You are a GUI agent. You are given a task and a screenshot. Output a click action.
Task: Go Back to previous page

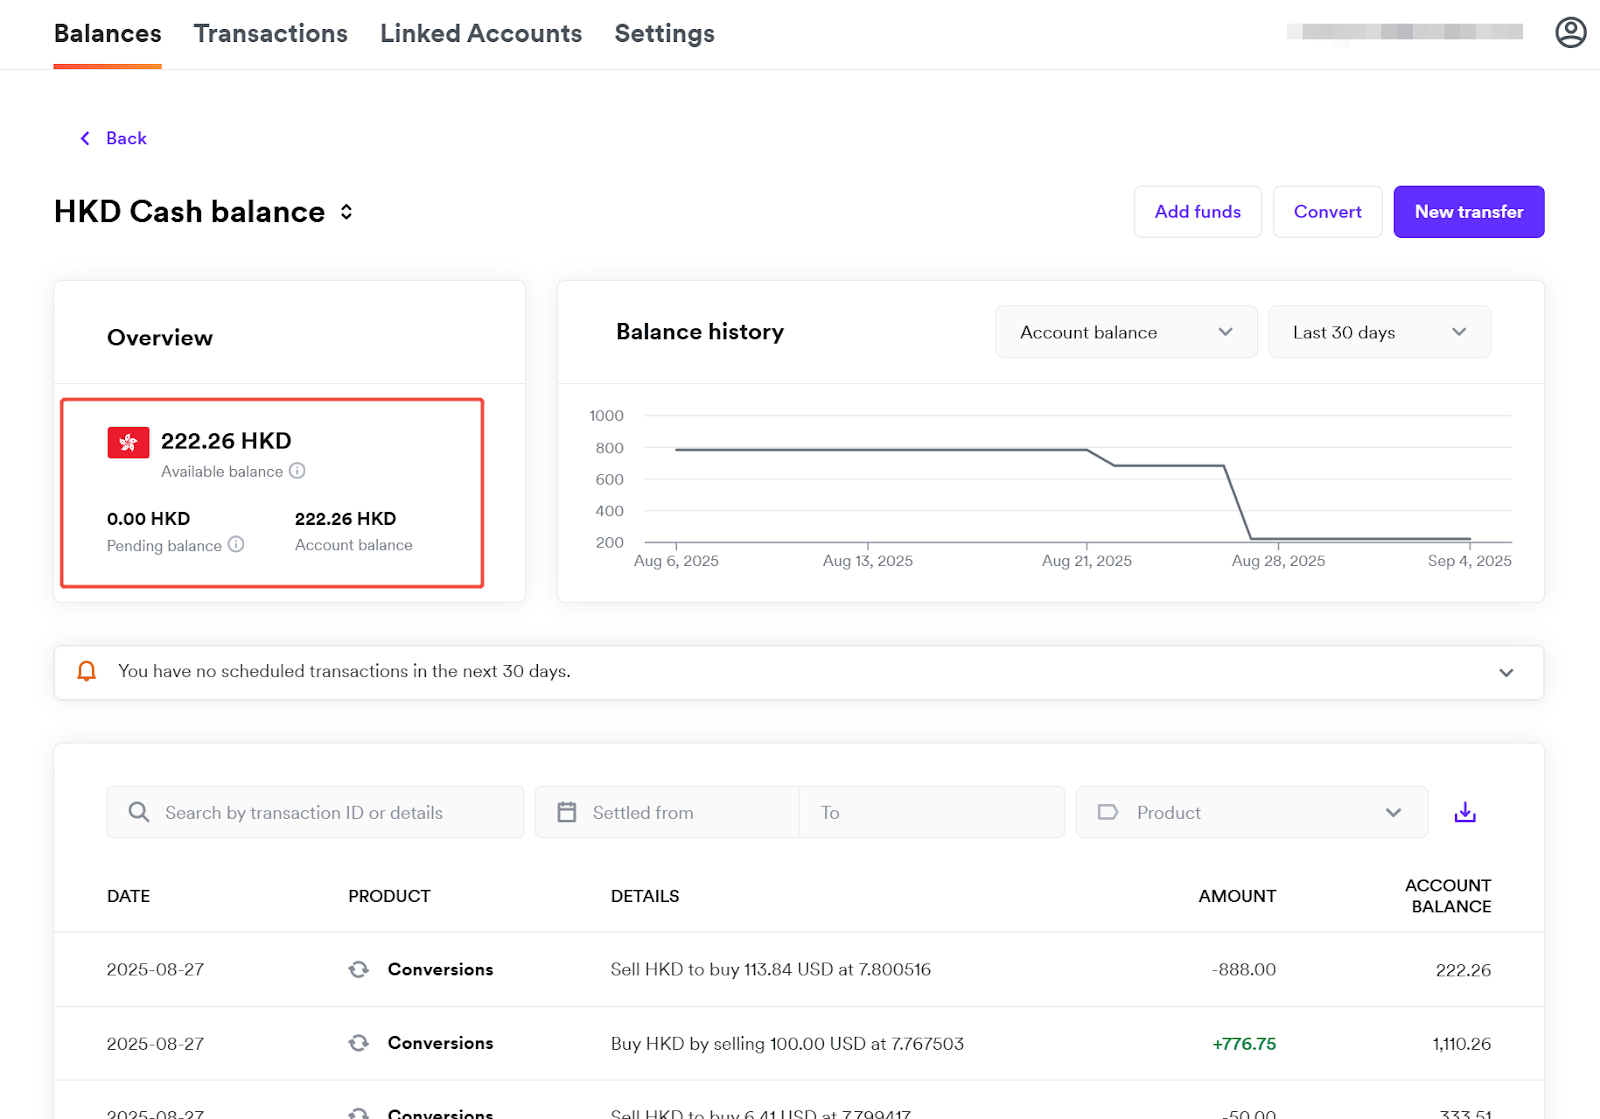(114, 138)
